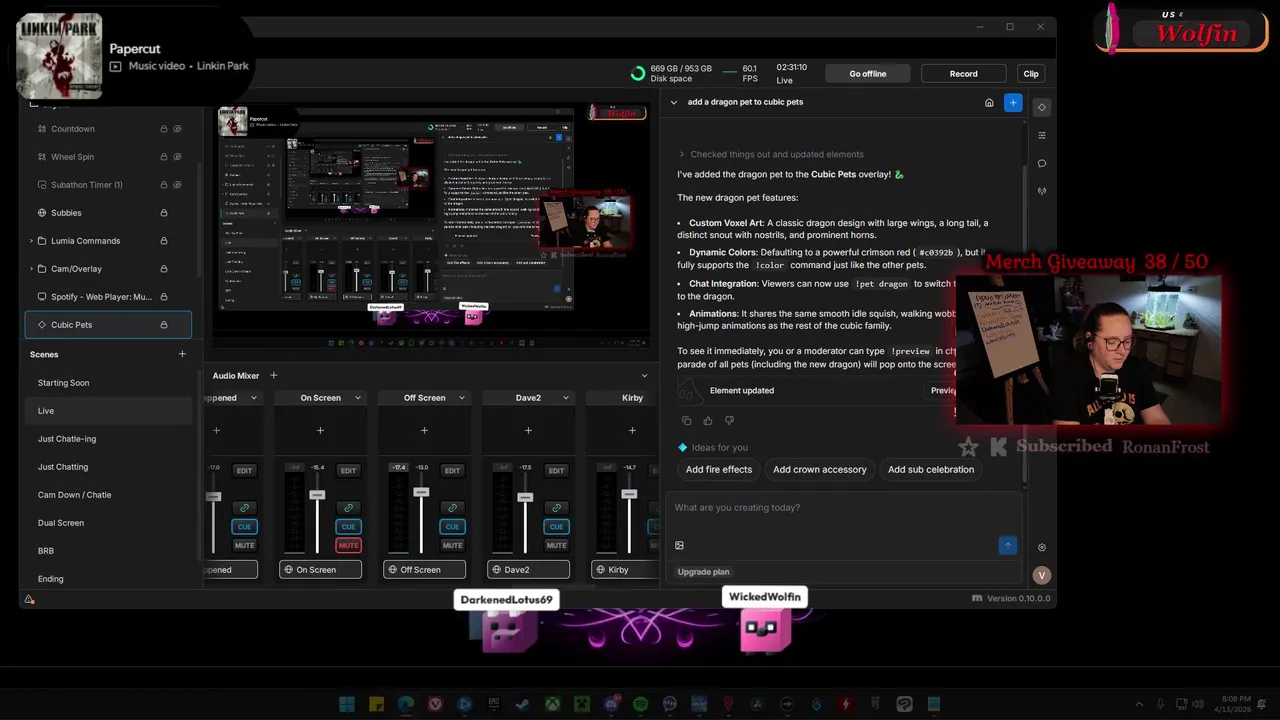The width and height of the screenshot is (1280, 720).
Task: Enable CUE on Off Screen channel
Action: [452, 527]
